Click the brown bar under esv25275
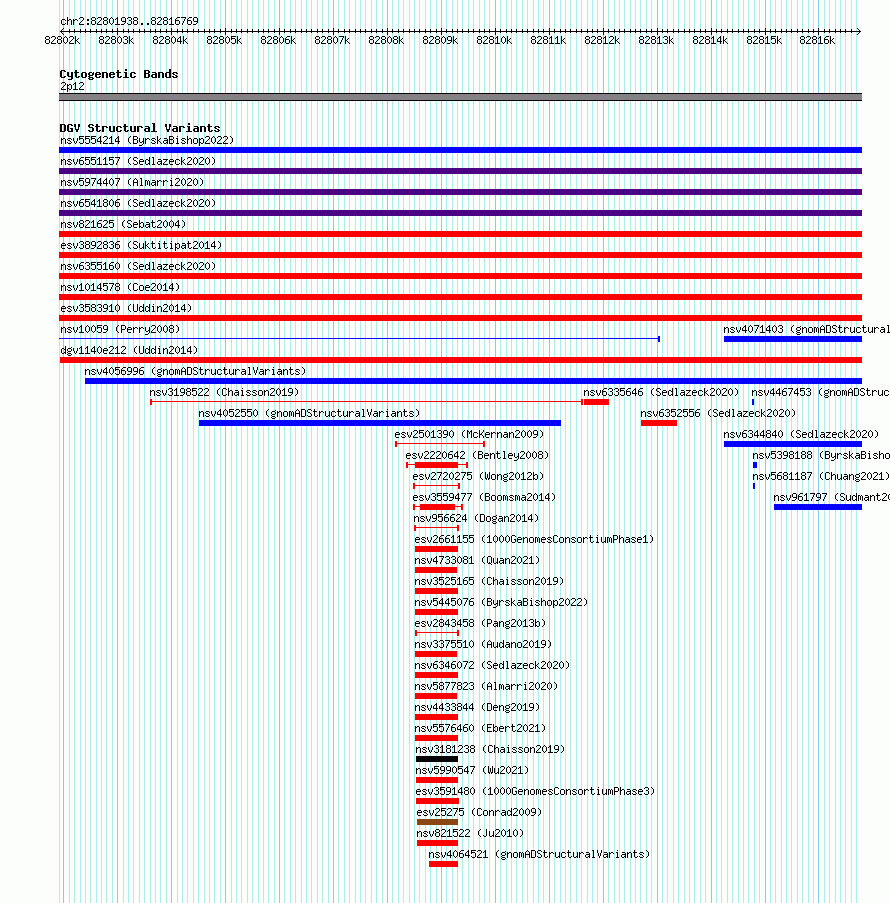The height and width of the screenshot is (903, 890). click(437, 822)
